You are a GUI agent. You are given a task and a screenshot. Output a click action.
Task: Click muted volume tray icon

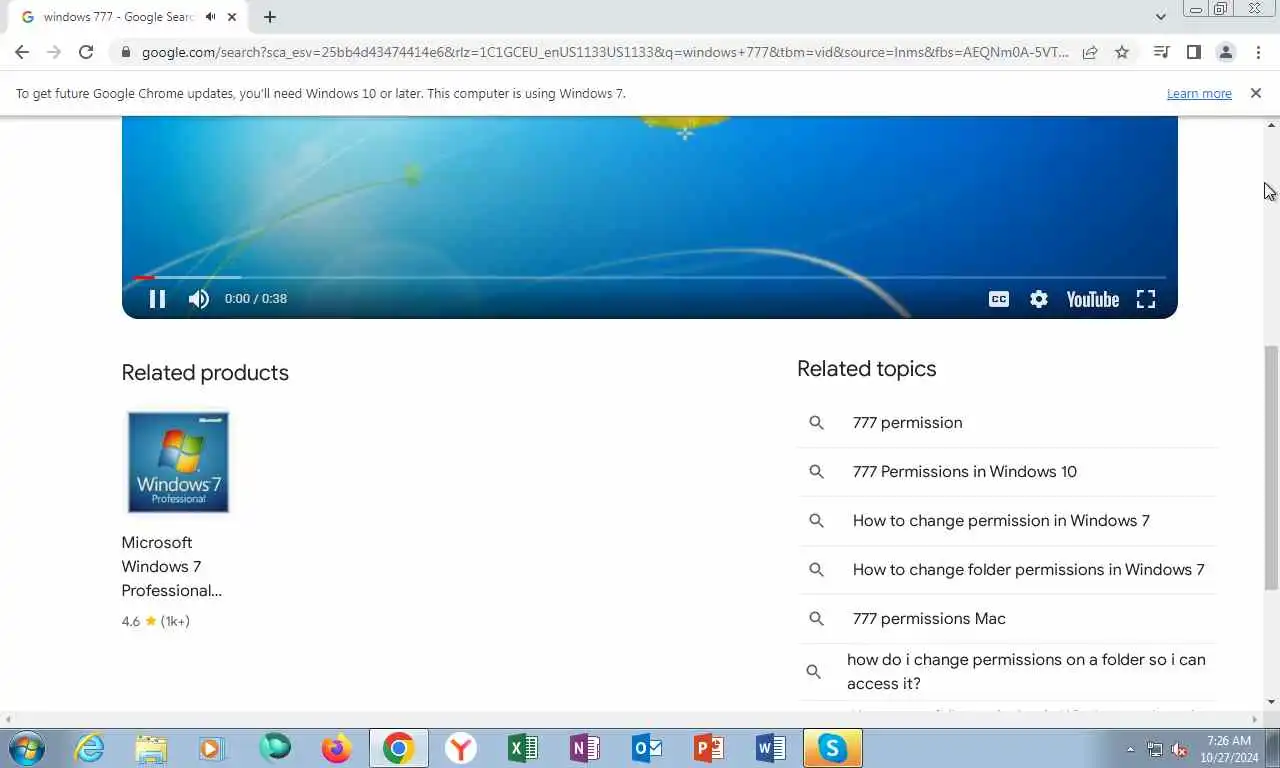coord(1179,749)
